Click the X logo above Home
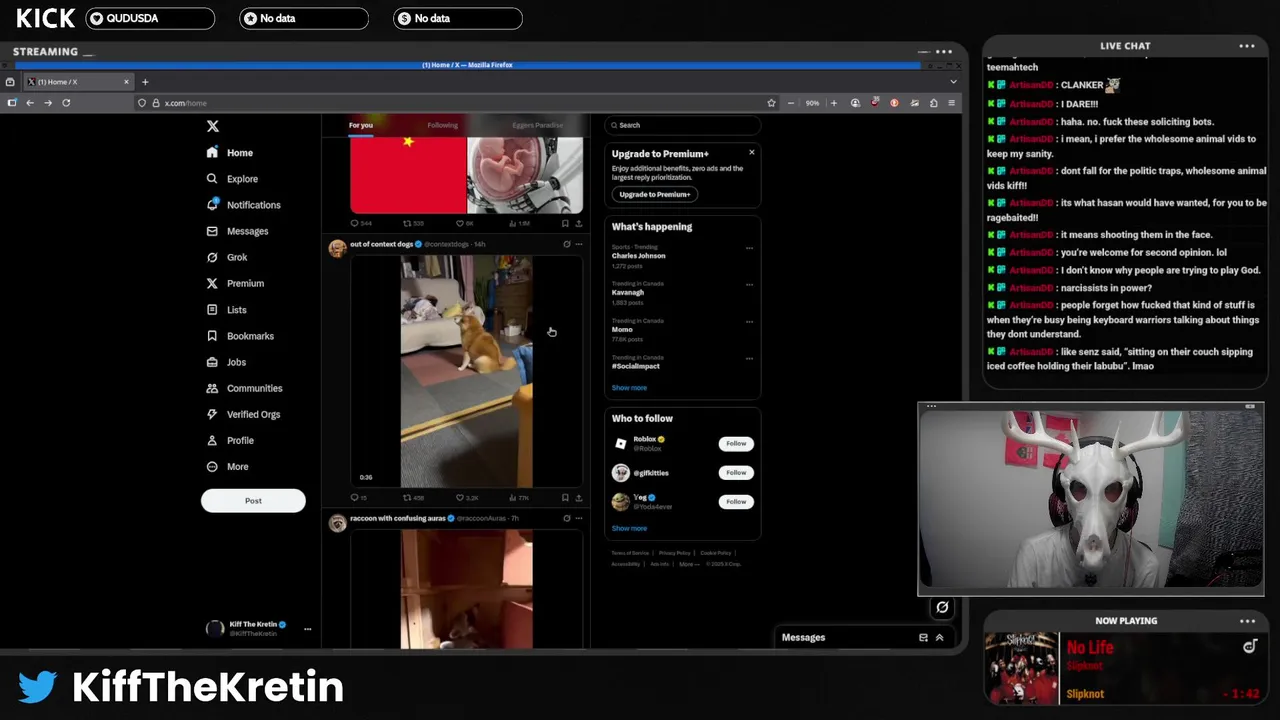This screenshot has height=720, width=1280. 212,126
